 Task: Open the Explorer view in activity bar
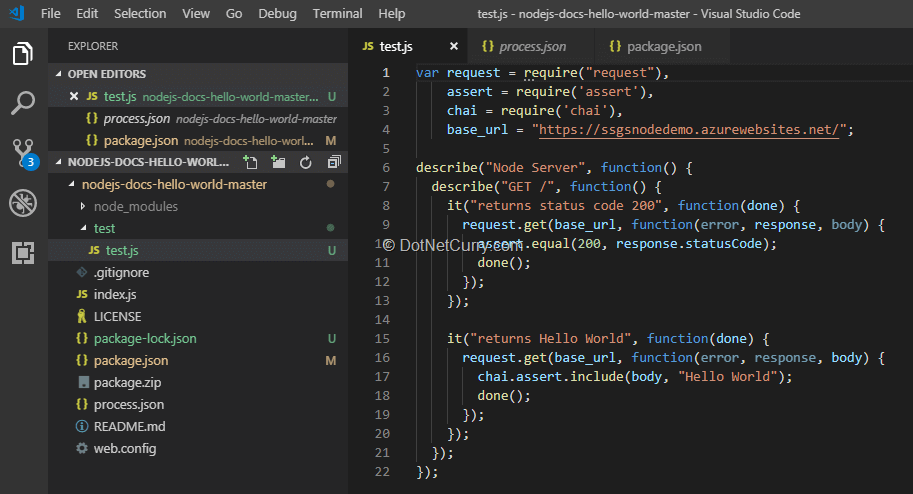click(23, 54)
